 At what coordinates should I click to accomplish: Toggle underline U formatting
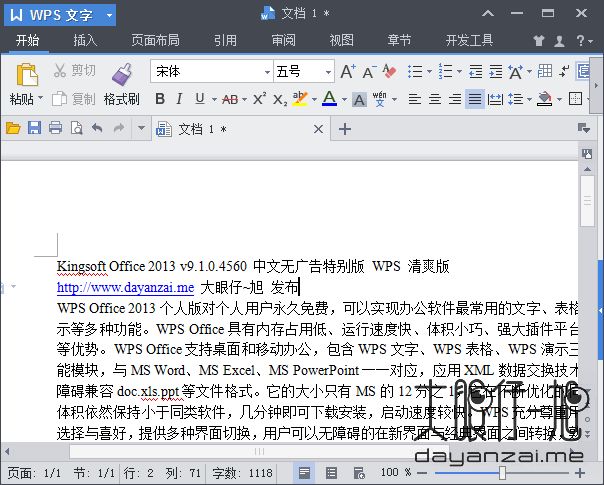coord(200,99)
